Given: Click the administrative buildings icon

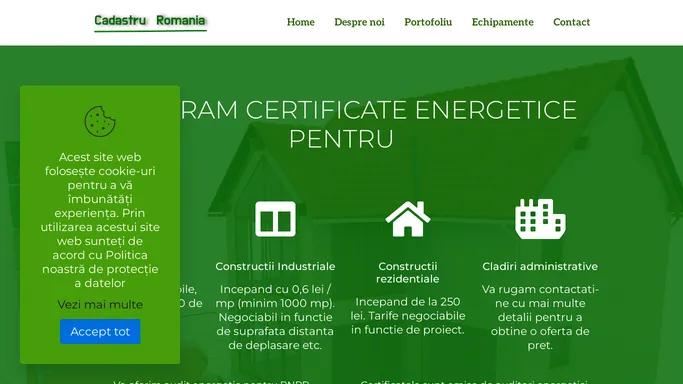Looking at the screenshot, I should 540,219.
